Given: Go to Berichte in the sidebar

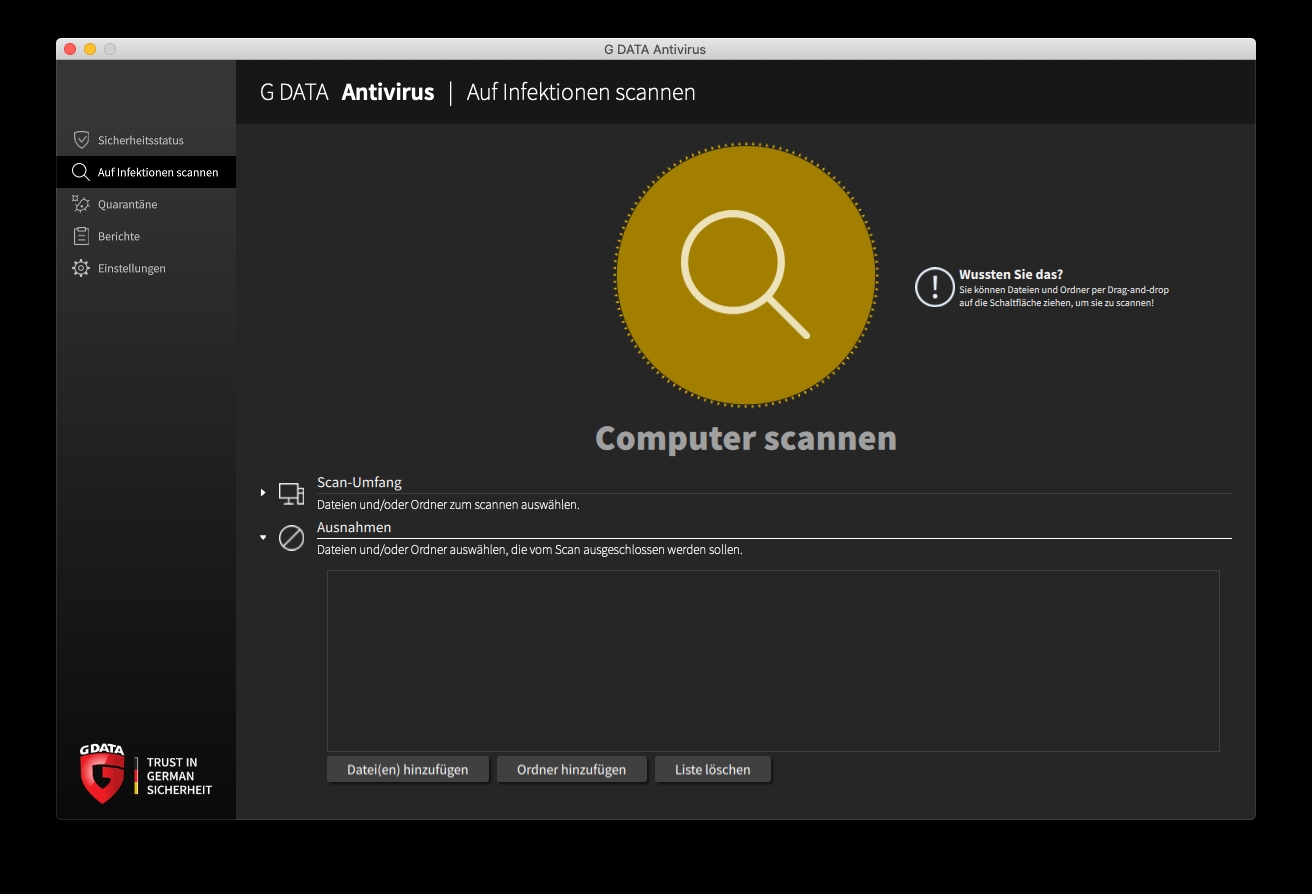Looking at the screenshot, I should click(146, 236).
